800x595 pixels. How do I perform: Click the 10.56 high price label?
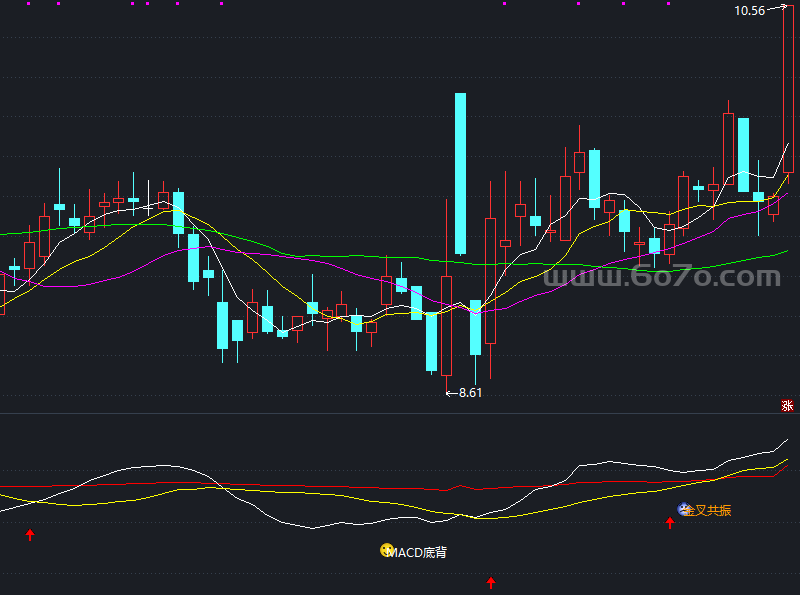748,11
